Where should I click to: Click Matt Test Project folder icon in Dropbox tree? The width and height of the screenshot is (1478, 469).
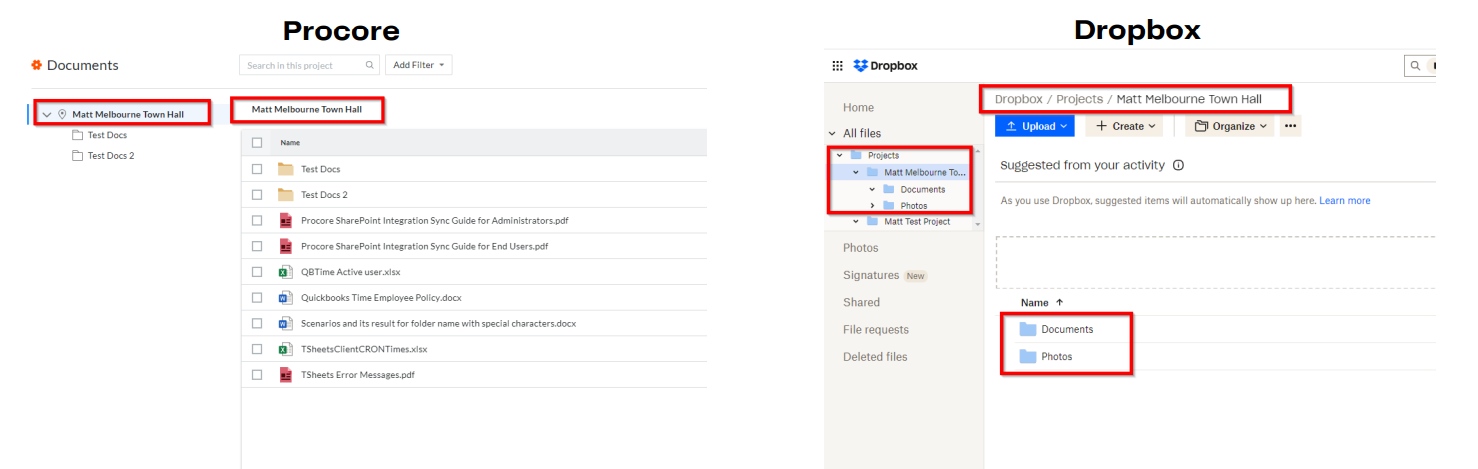873,221
